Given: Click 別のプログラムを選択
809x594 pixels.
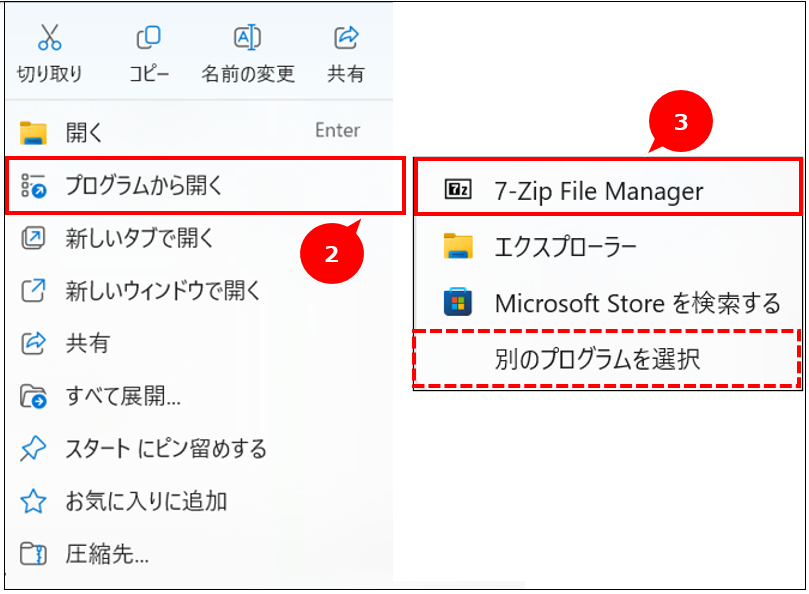Looking at the screenshot, I should click(606, 359).
